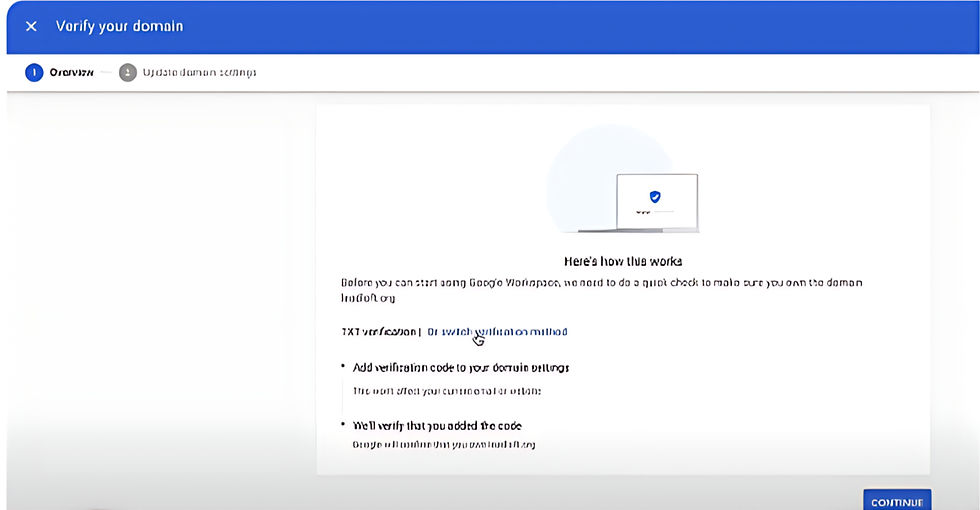
Task: Select the Overview step 1 circle
Action: [x=34, y=72]
